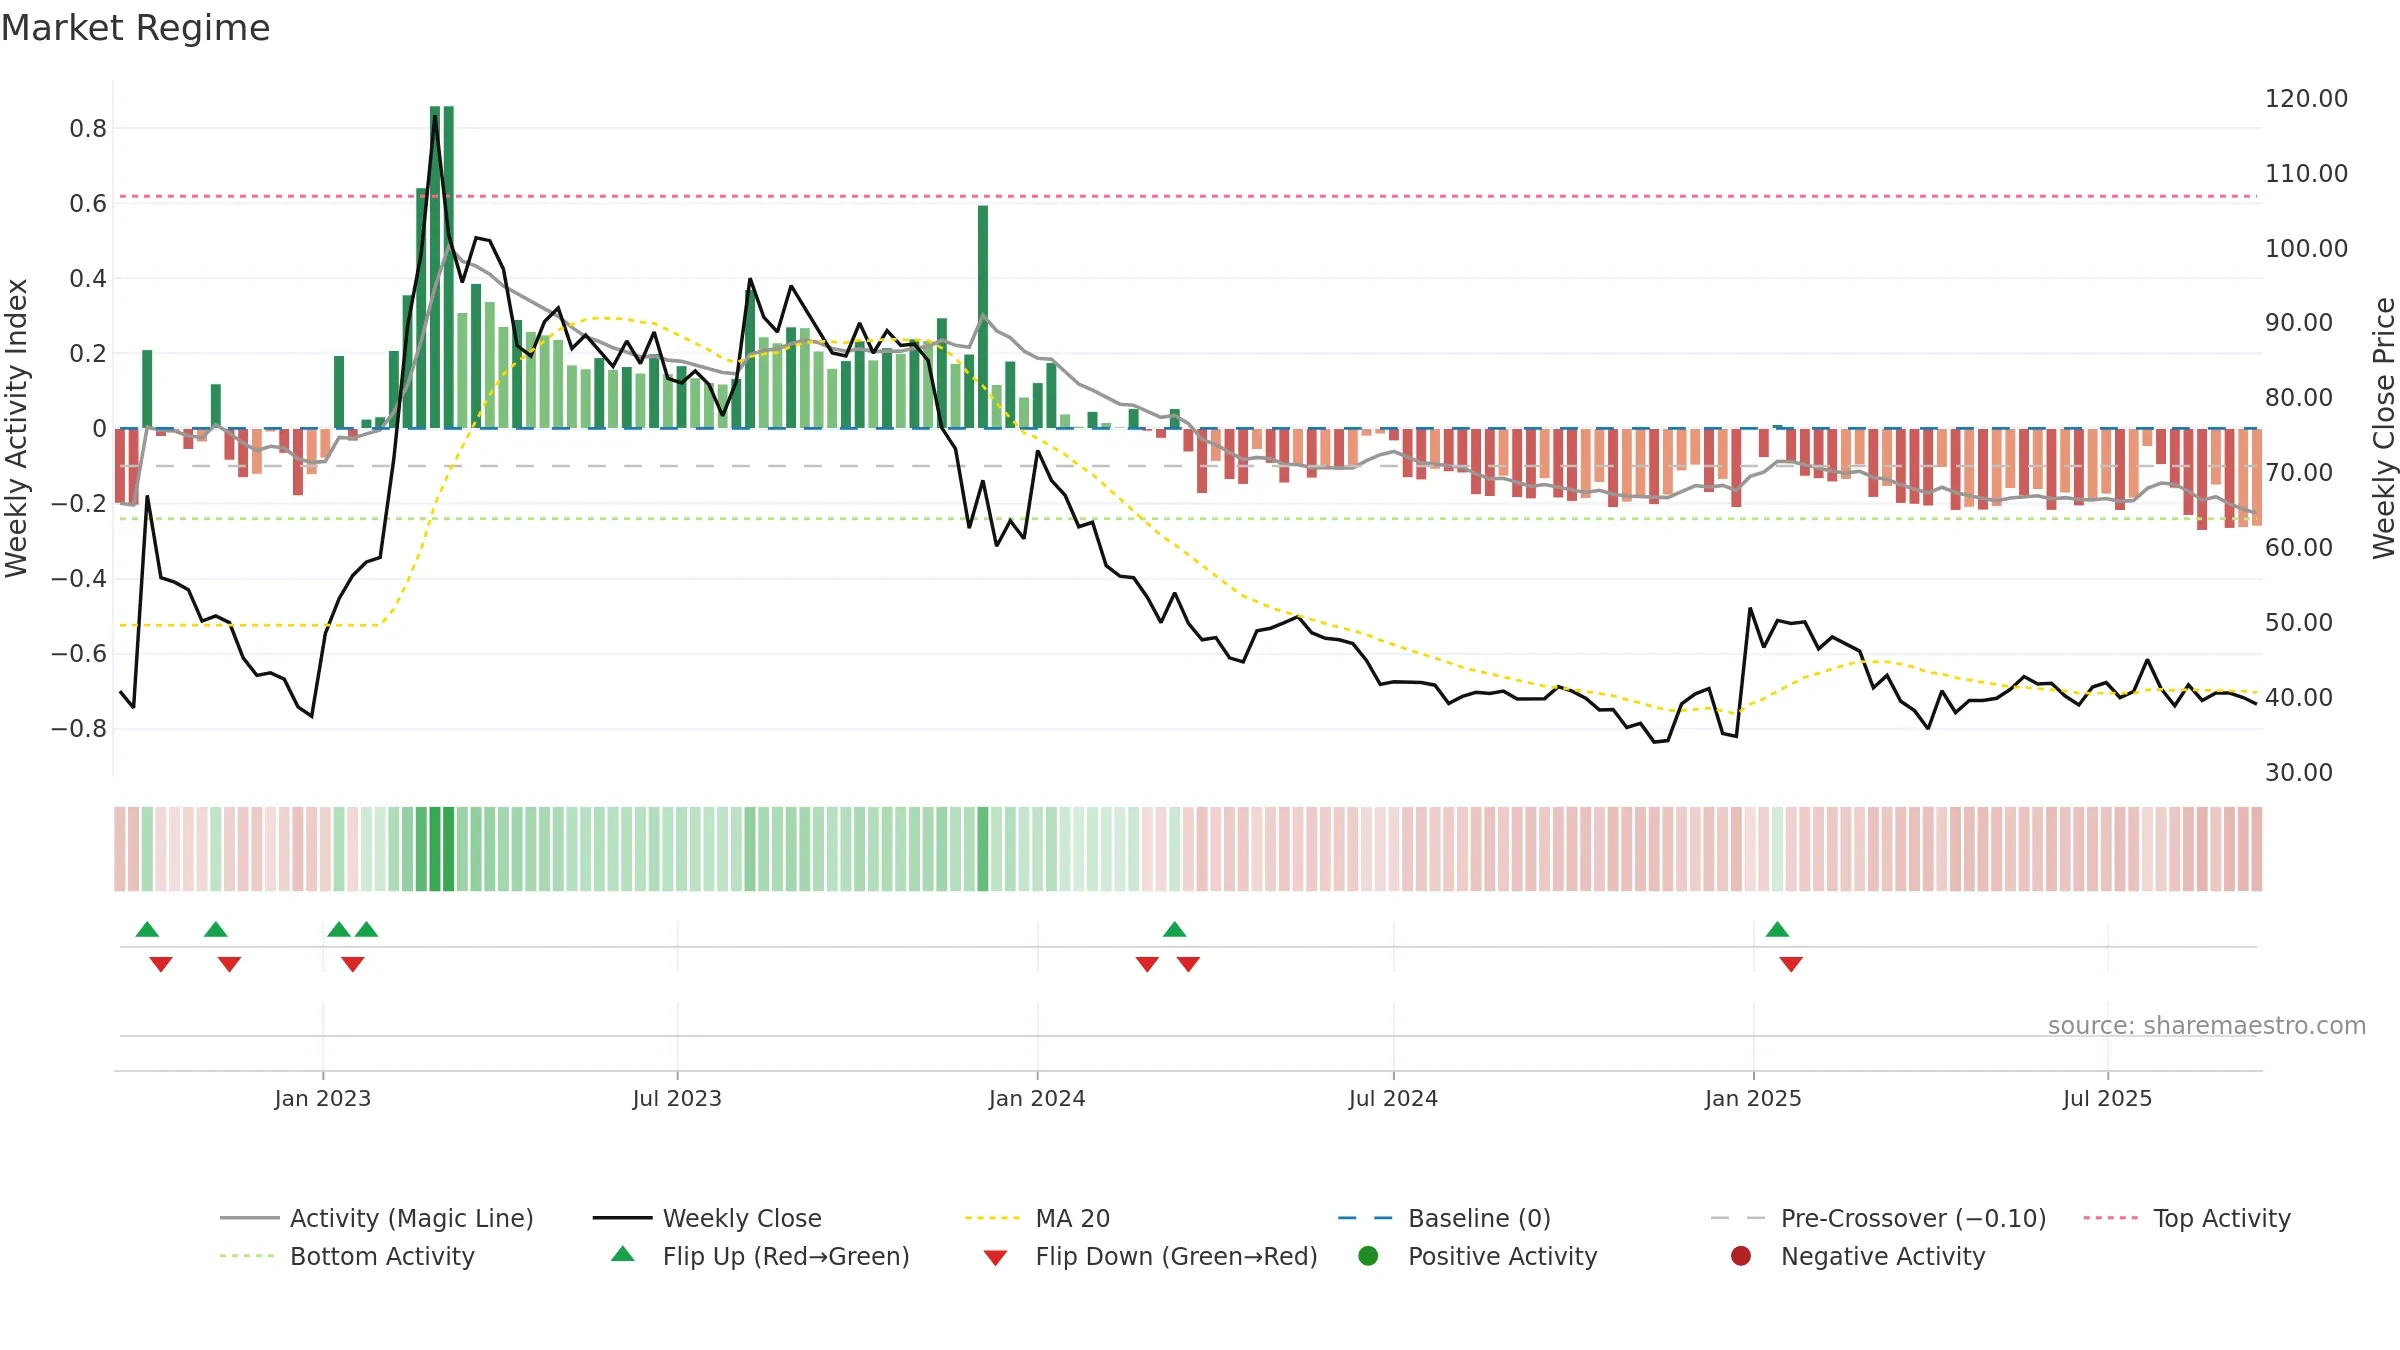This screenshot has width=2400, height=1350.
Task: Click the Jan 2023 x-axis label
Action: [323, 1098]
